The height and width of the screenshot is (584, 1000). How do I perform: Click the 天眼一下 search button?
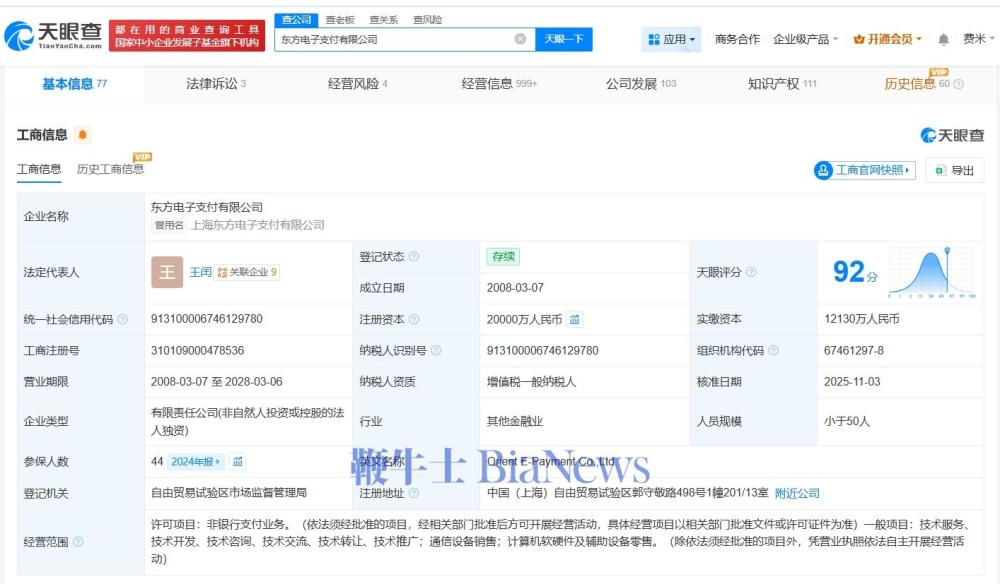pyautogui.click(x=564, y=39)
